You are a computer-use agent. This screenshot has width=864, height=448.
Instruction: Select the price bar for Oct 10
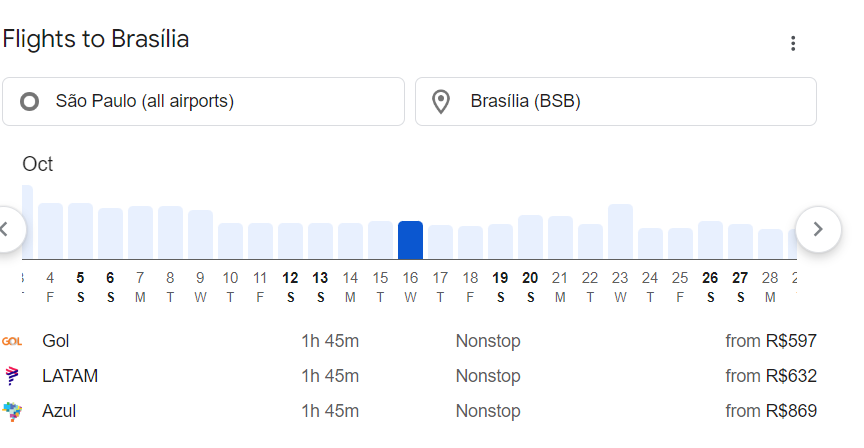pyautogui.click(x=230, y=241)
